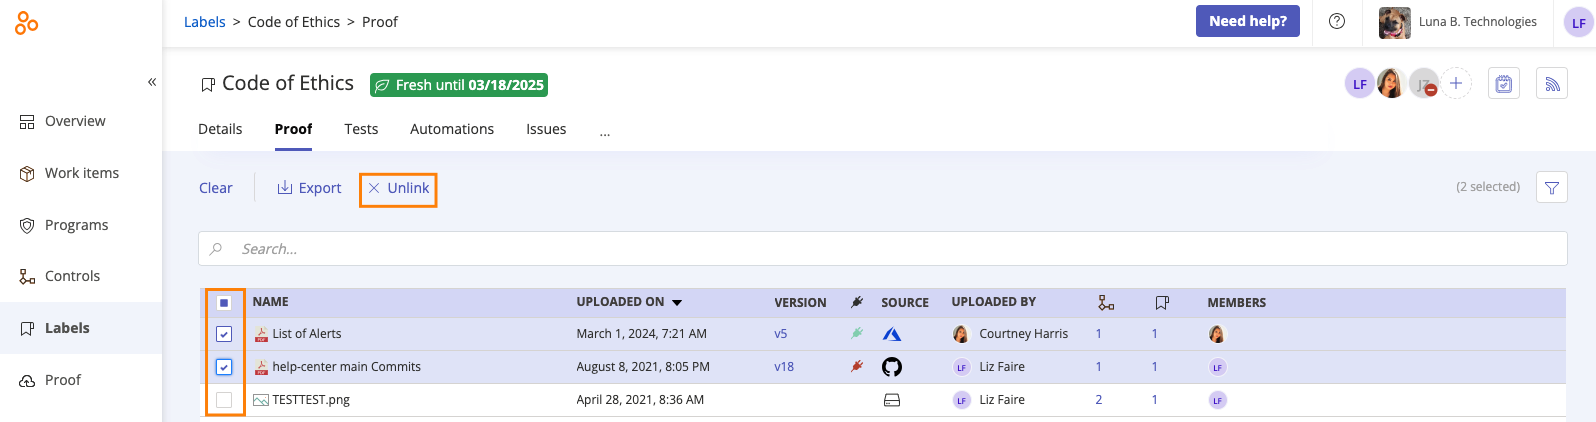
Task: Click the controls hierarchy column header icon
Action: click(1106, 302)
